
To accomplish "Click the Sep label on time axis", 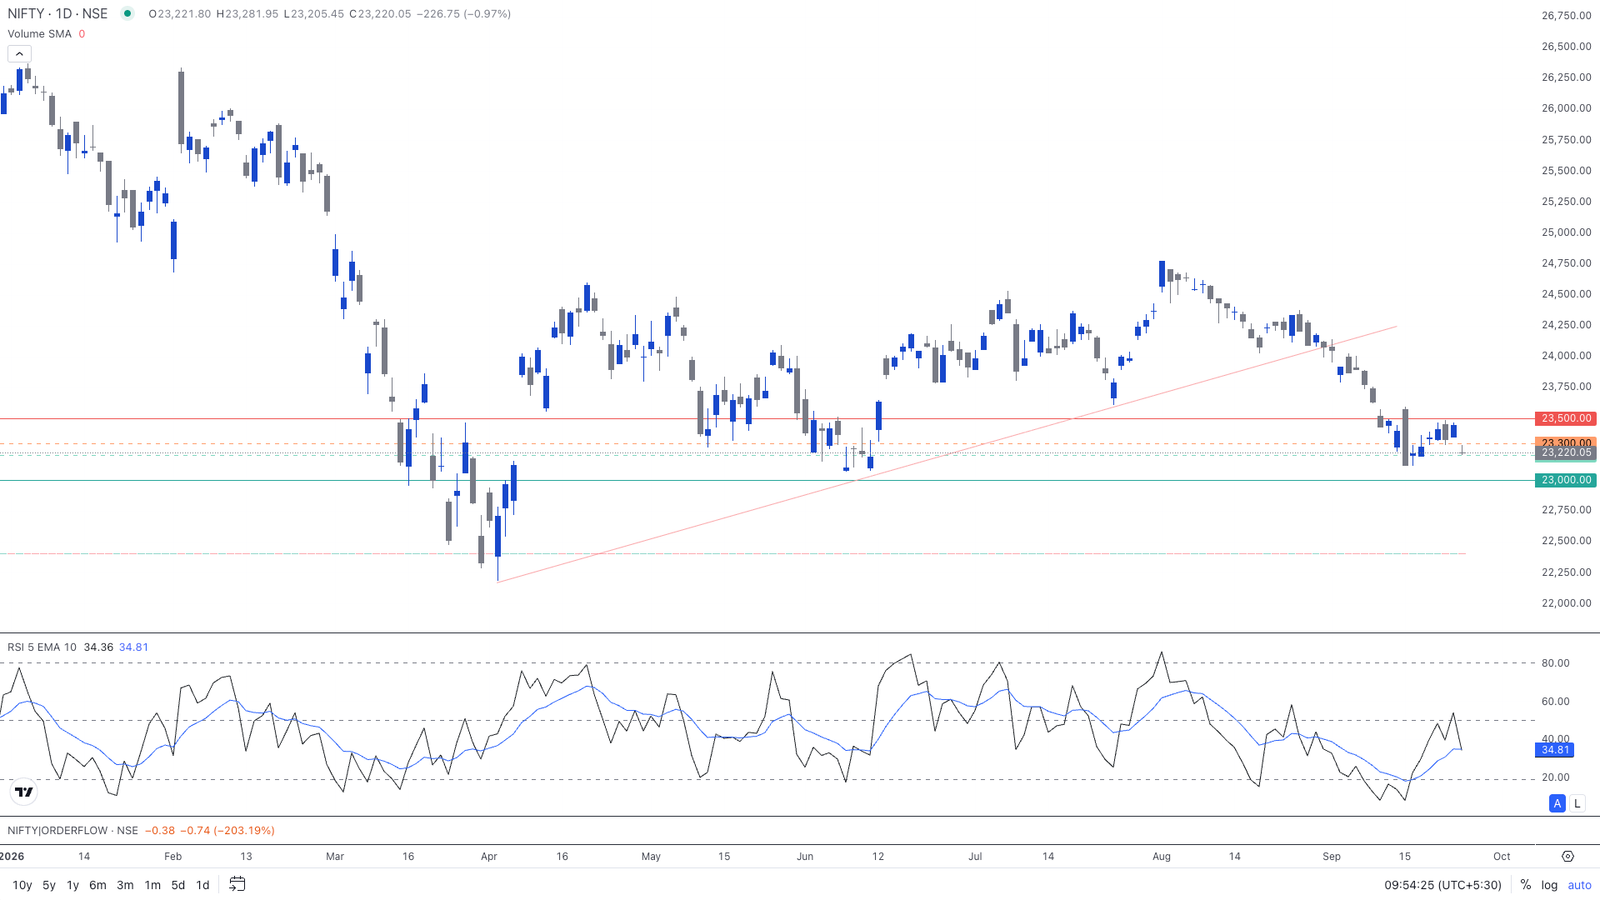I will pos(1331,857).
